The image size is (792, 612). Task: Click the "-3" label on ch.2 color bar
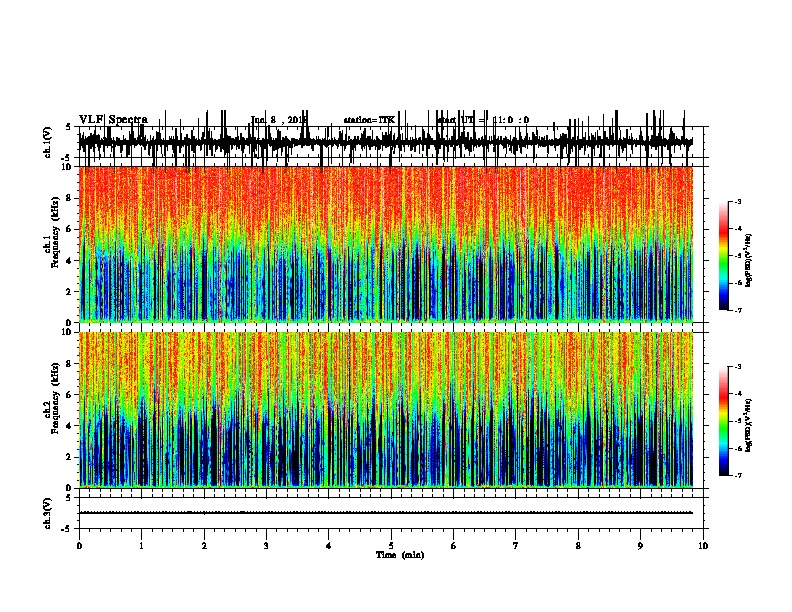coord(737,367)
